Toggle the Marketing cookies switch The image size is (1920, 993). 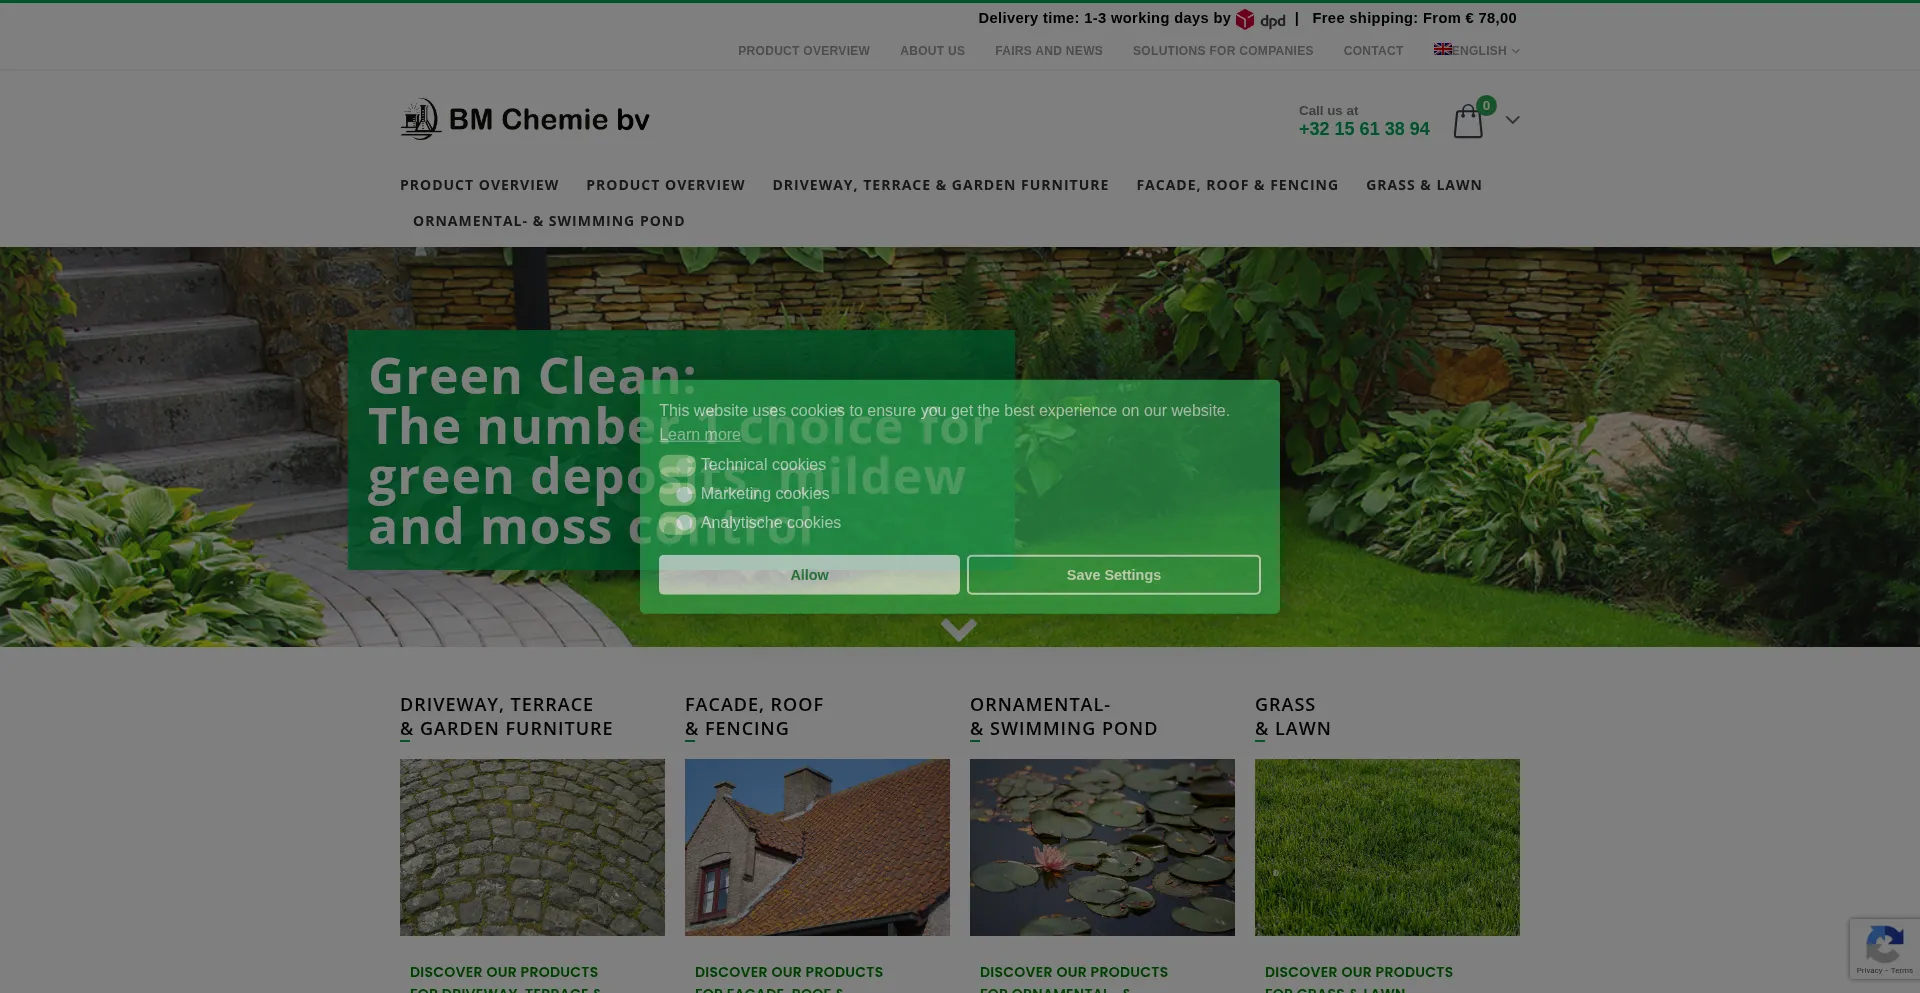(677, 494)
